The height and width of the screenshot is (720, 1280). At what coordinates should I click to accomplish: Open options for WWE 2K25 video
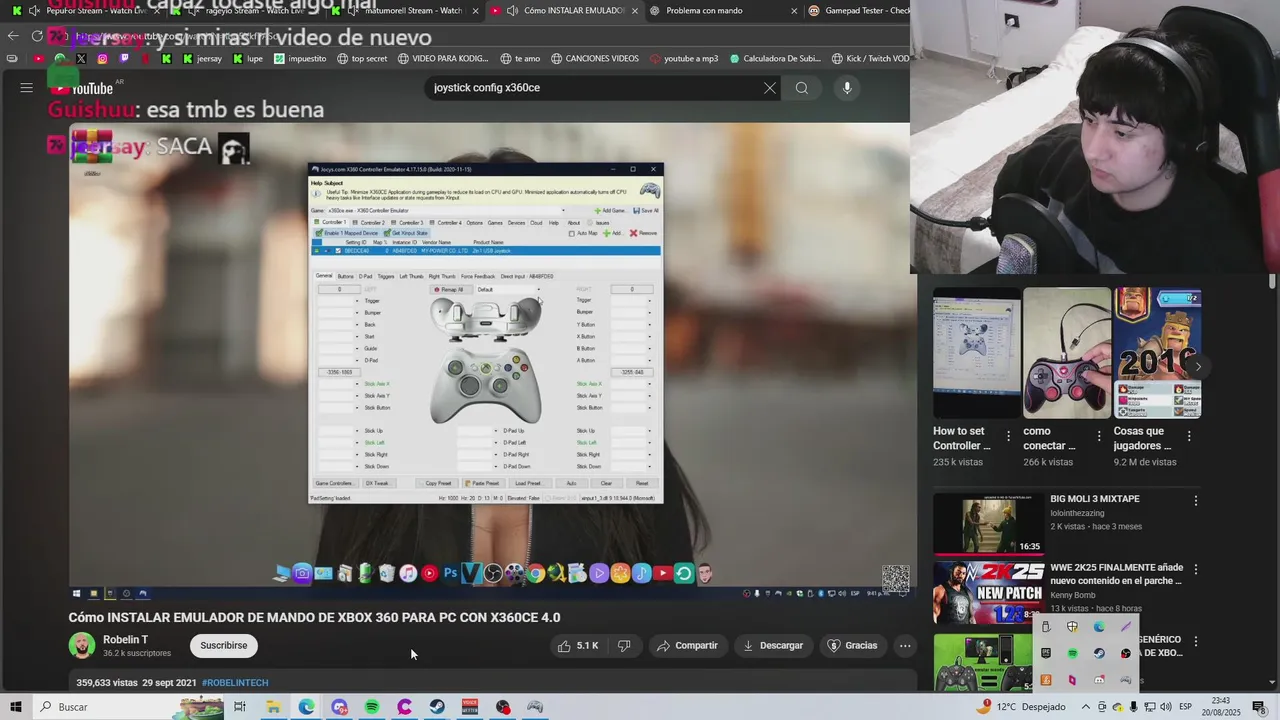click(1195, 569)
